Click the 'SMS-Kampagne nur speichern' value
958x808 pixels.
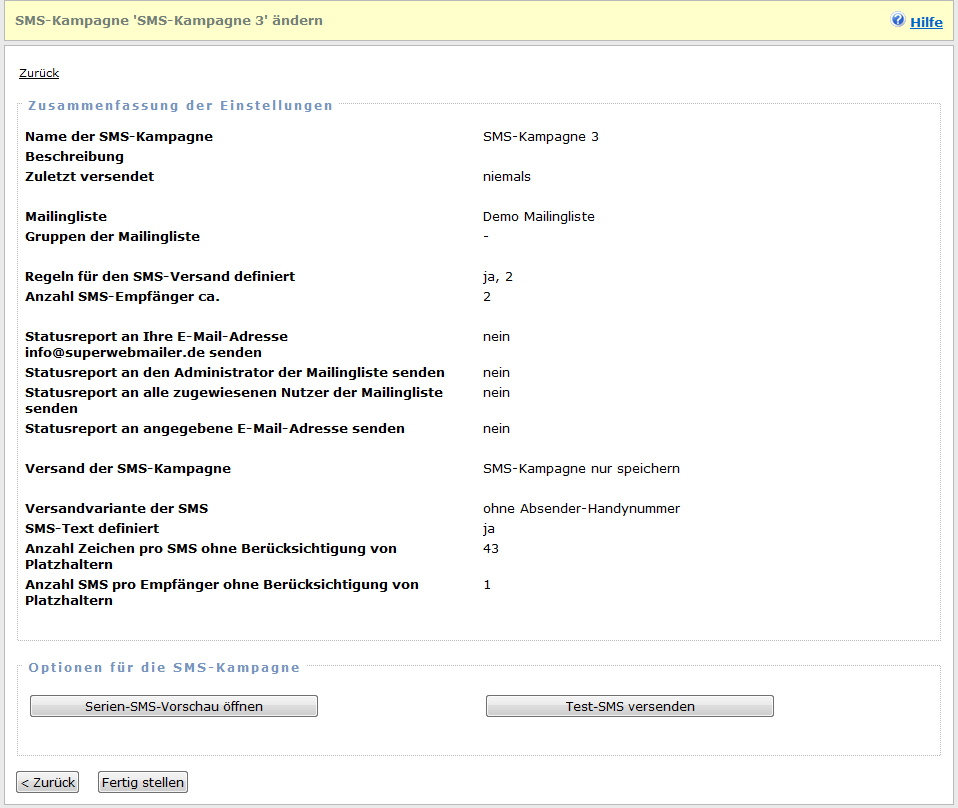[581, 468]
